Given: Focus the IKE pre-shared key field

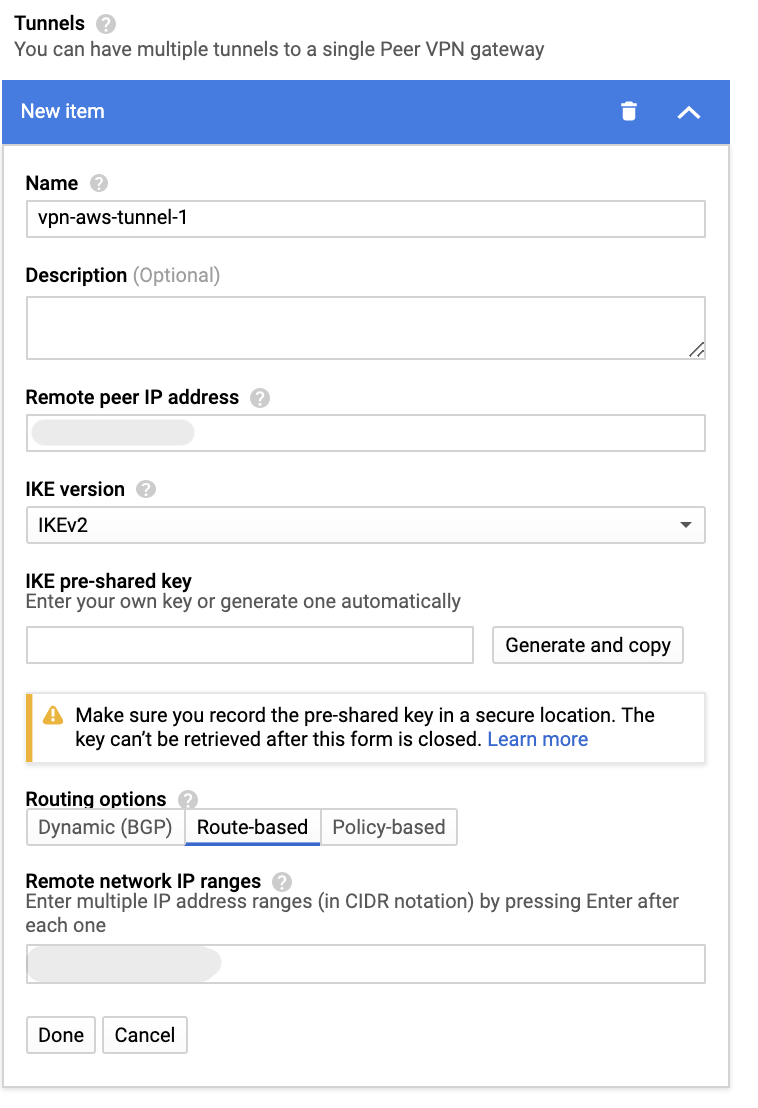Looking at the screenshot, I should pyautogui.click(x=249, y=645).
